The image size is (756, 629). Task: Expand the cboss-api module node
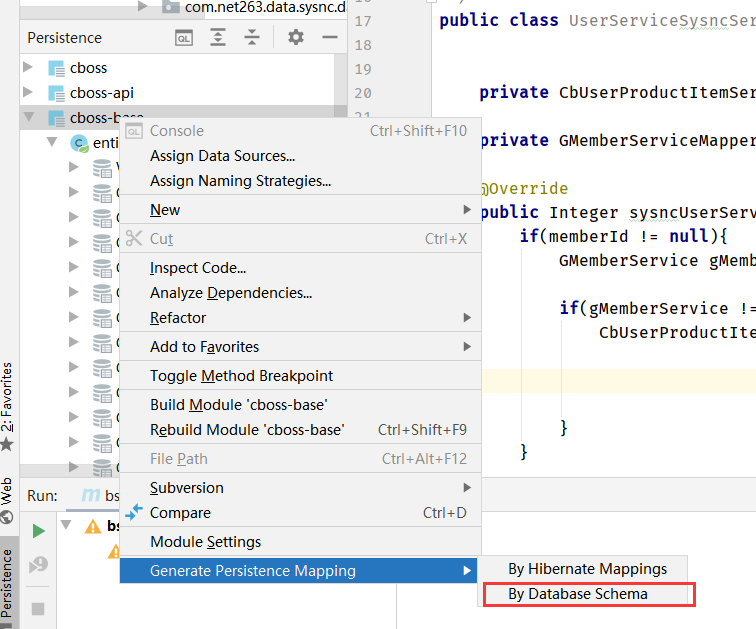(x=28, y=92)
